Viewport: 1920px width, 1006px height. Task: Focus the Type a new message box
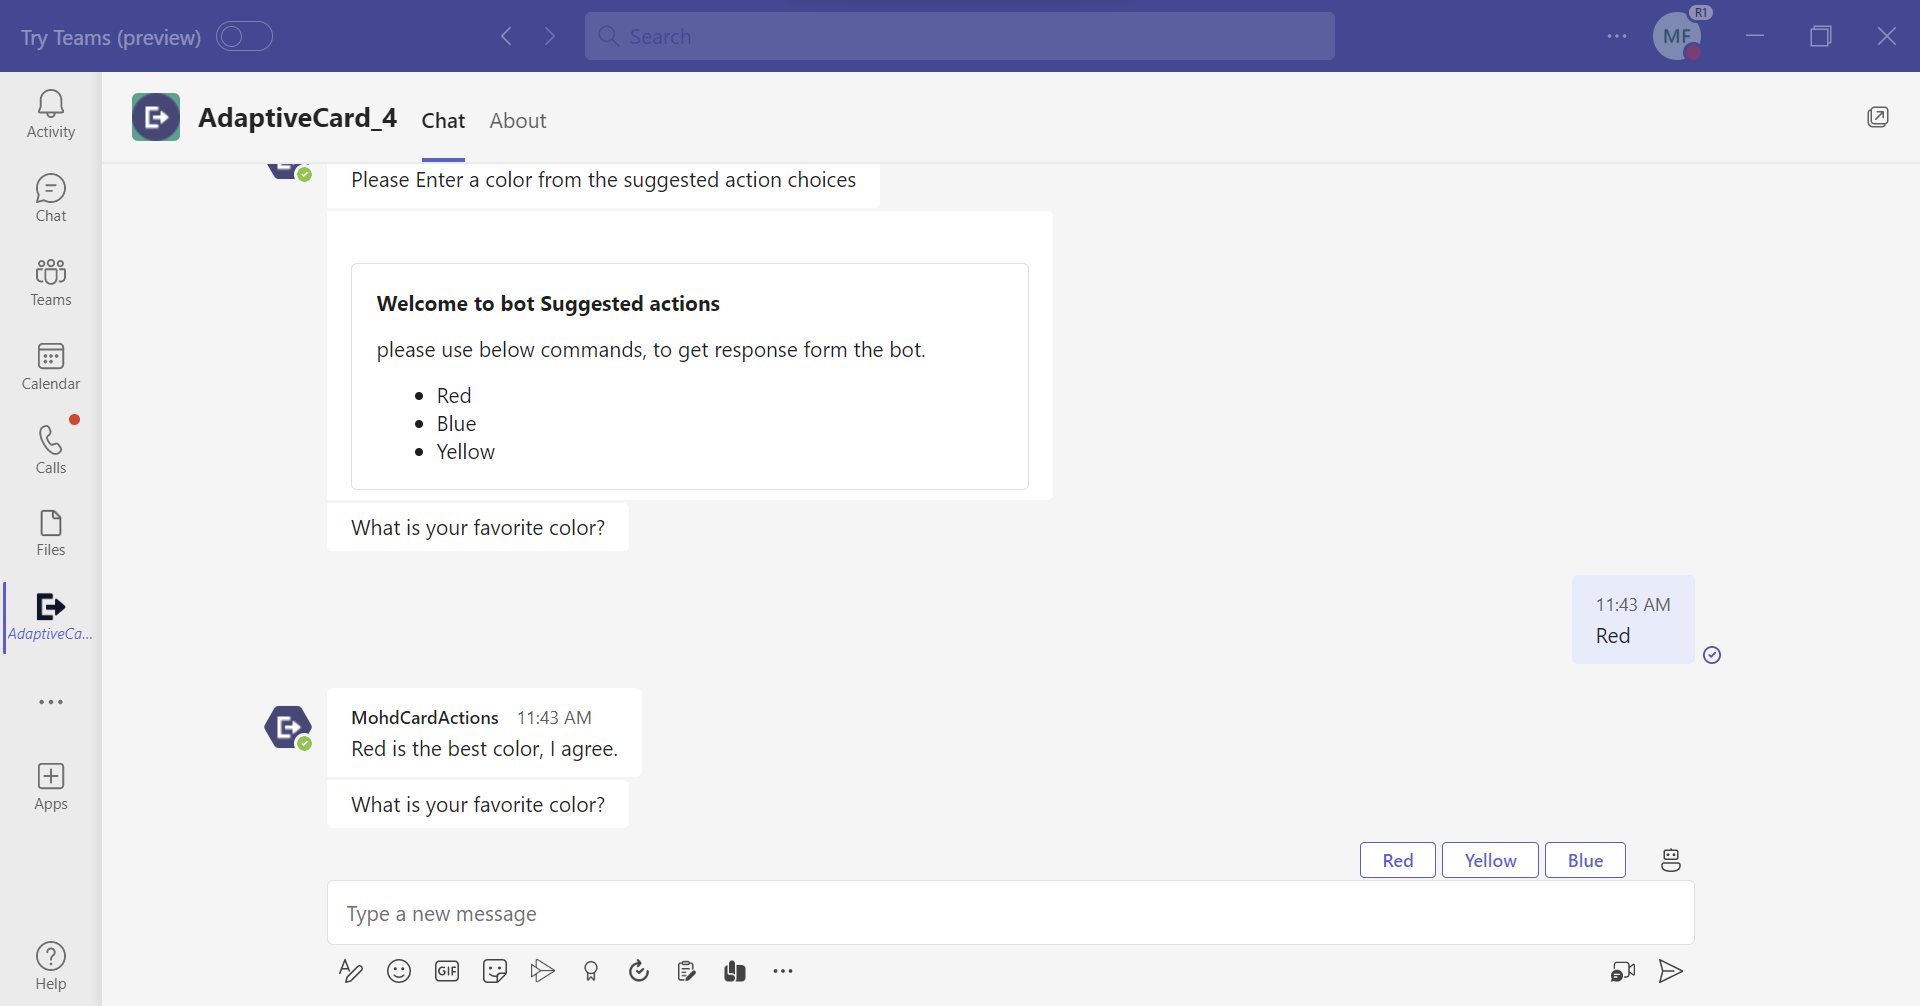point(1010,913)
